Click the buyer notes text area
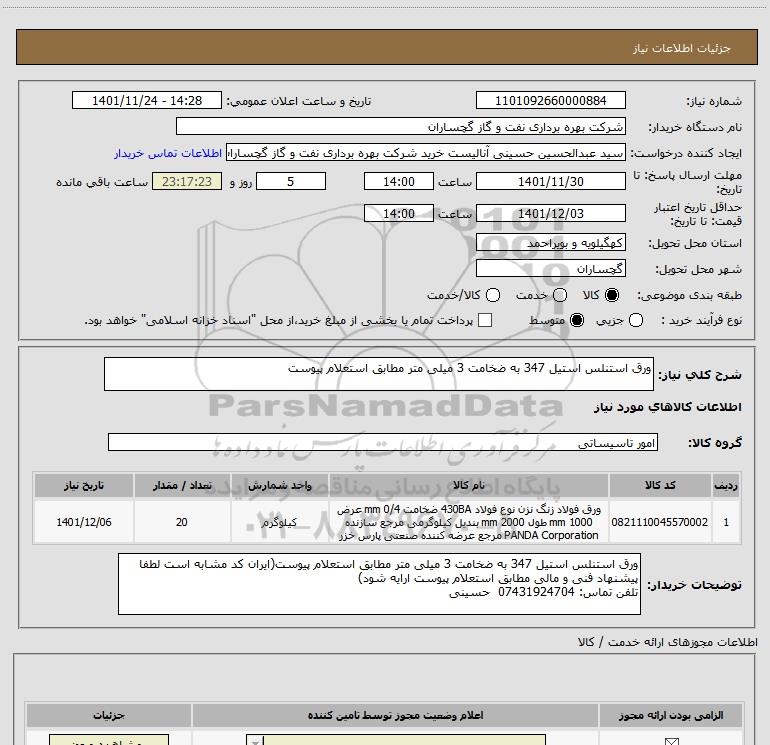The width and height of the screenshot is (770, 745). click(379, 583)
